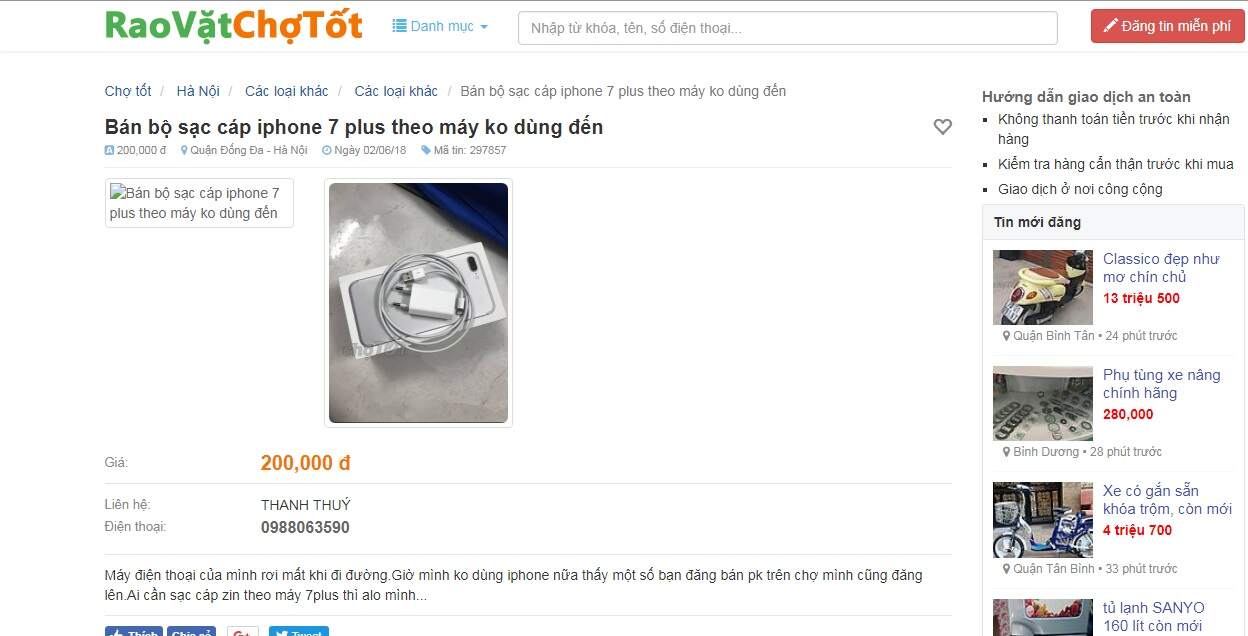Screen dimensions: 1248x636
Task: Open Phụ tùng xe nâng listing thumbnail
Action: click(1043, 403)
